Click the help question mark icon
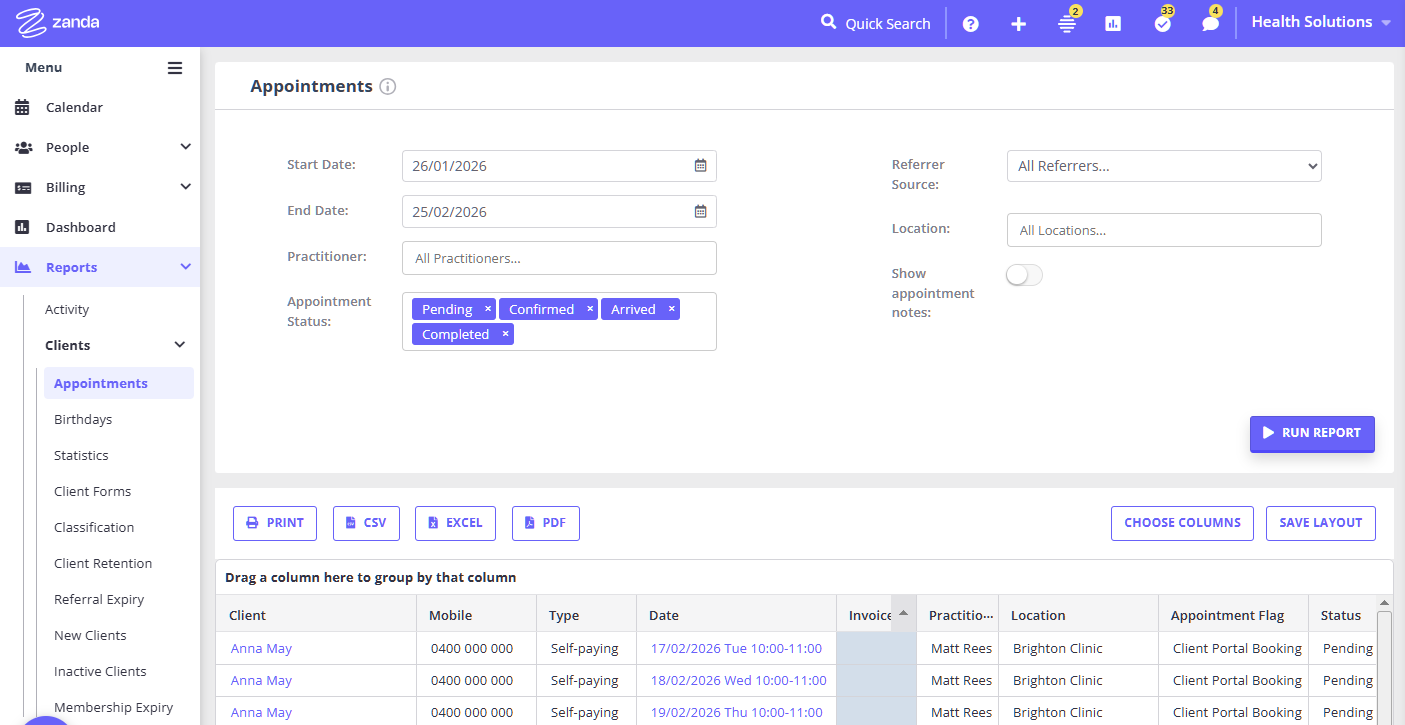 [970, 24]
